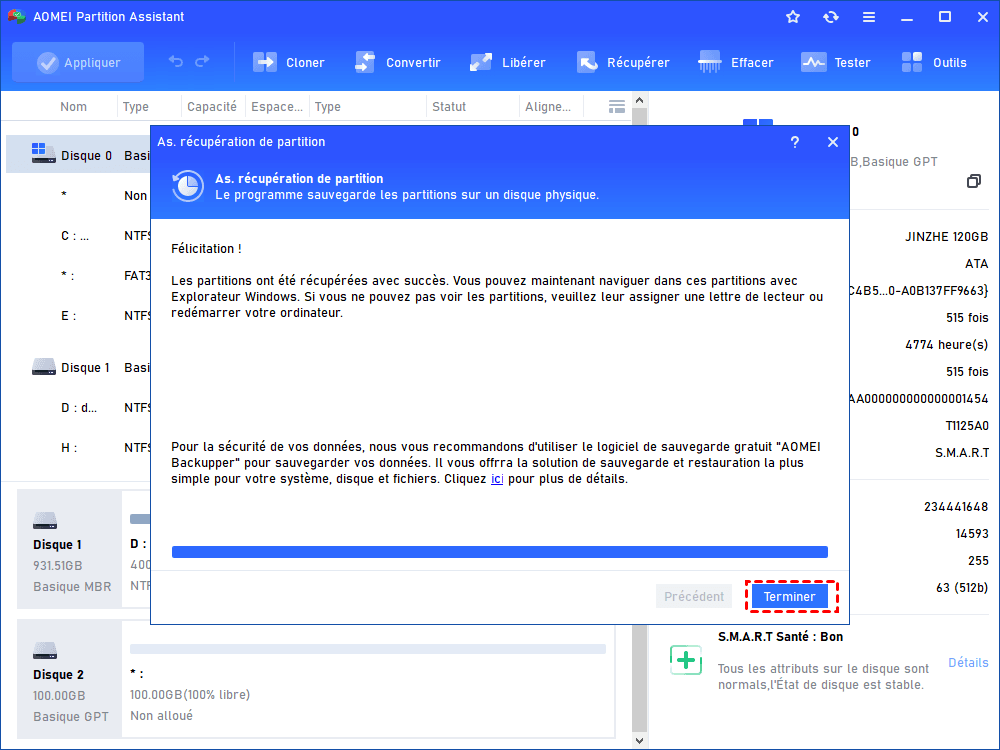Select the Disque 1 931.51GB card
Image resolution: width=1000 pixels, height=750 pixels.
69,549
